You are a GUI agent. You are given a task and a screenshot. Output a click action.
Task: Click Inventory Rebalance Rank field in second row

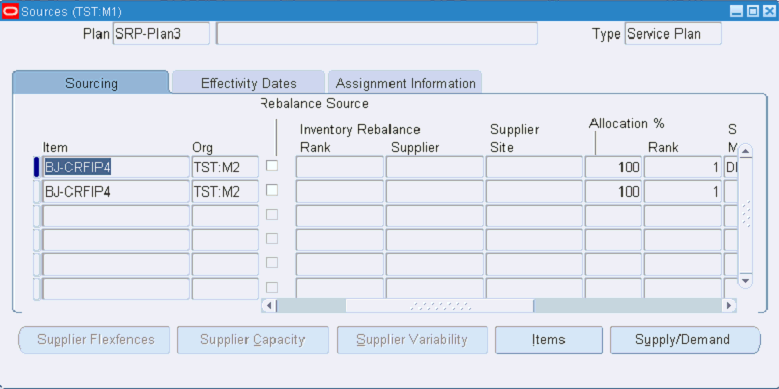pyautogui.click(x=340, y=191)
